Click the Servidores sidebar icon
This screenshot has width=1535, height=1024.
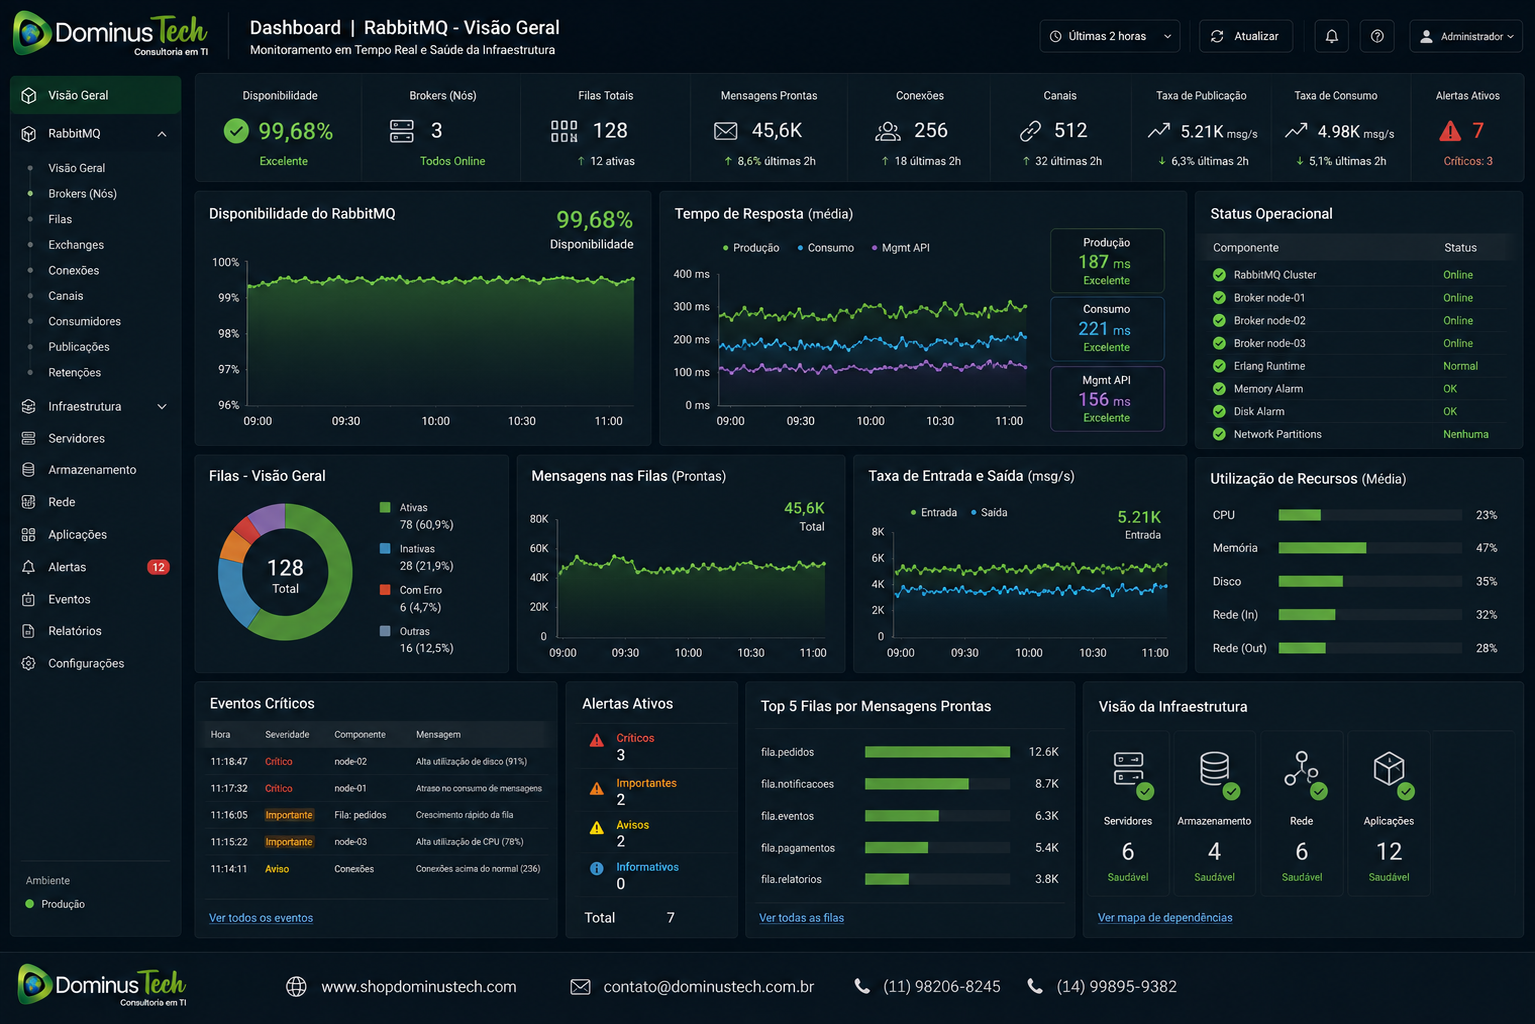point(28,438)
